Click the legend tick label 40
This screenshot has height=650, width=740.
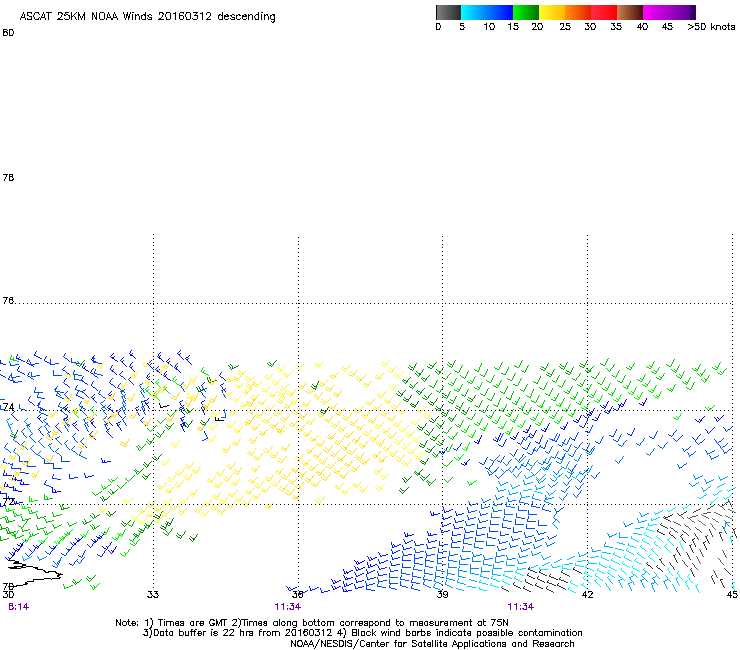(642, 27)
